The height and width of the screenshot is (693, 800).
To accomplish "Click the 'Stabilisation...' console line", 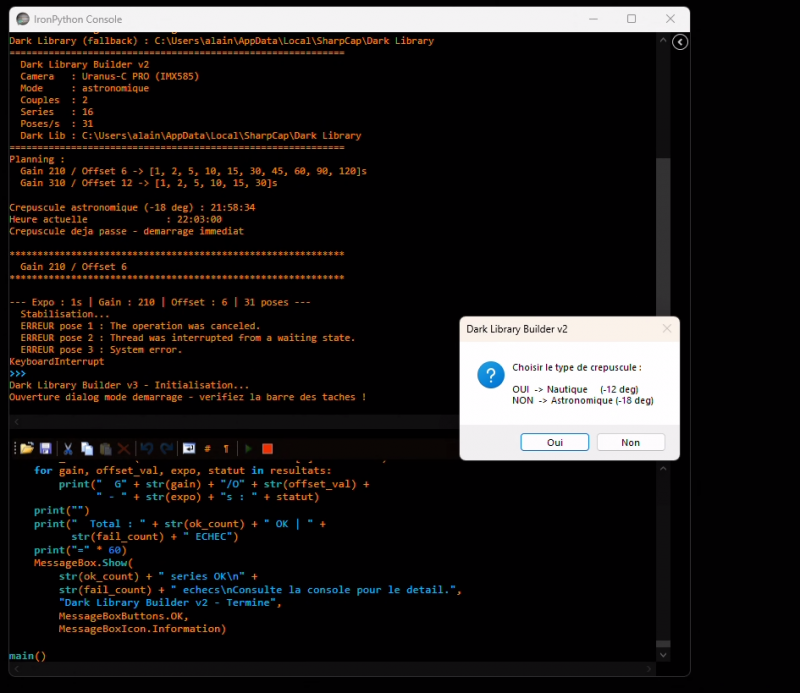I will click(65, 314).
